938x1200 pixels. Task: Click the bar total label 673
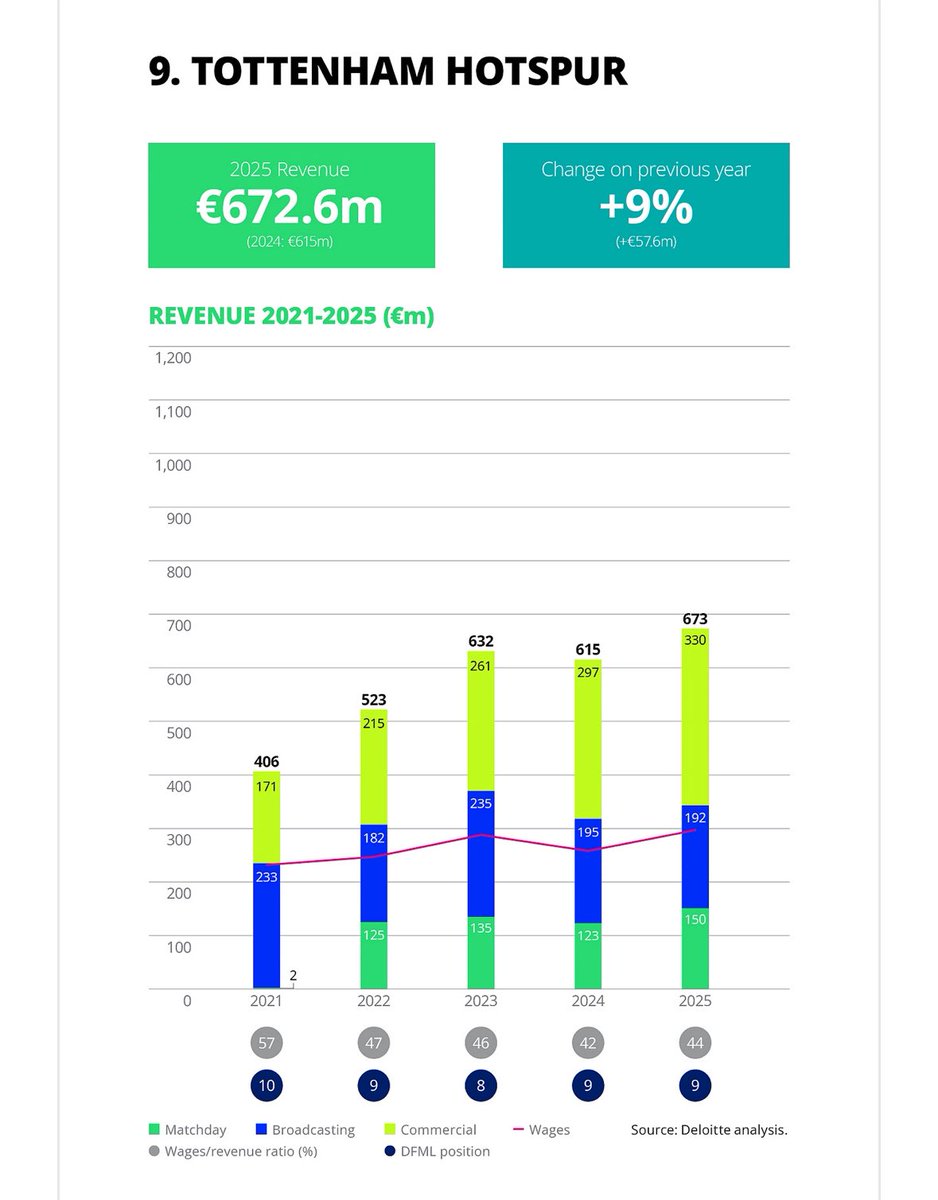point(696,619)
